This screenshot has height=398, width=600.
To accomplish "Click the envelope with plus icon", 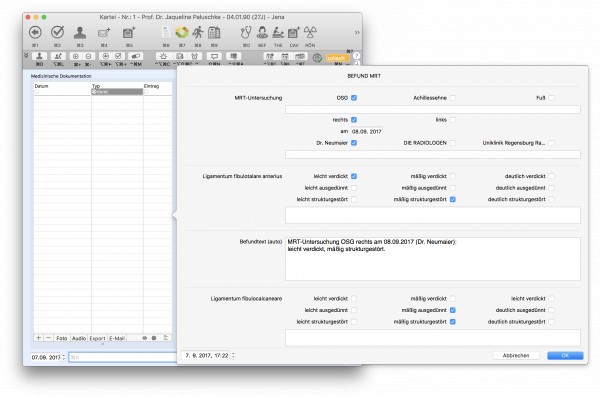I will coord(104,33).
